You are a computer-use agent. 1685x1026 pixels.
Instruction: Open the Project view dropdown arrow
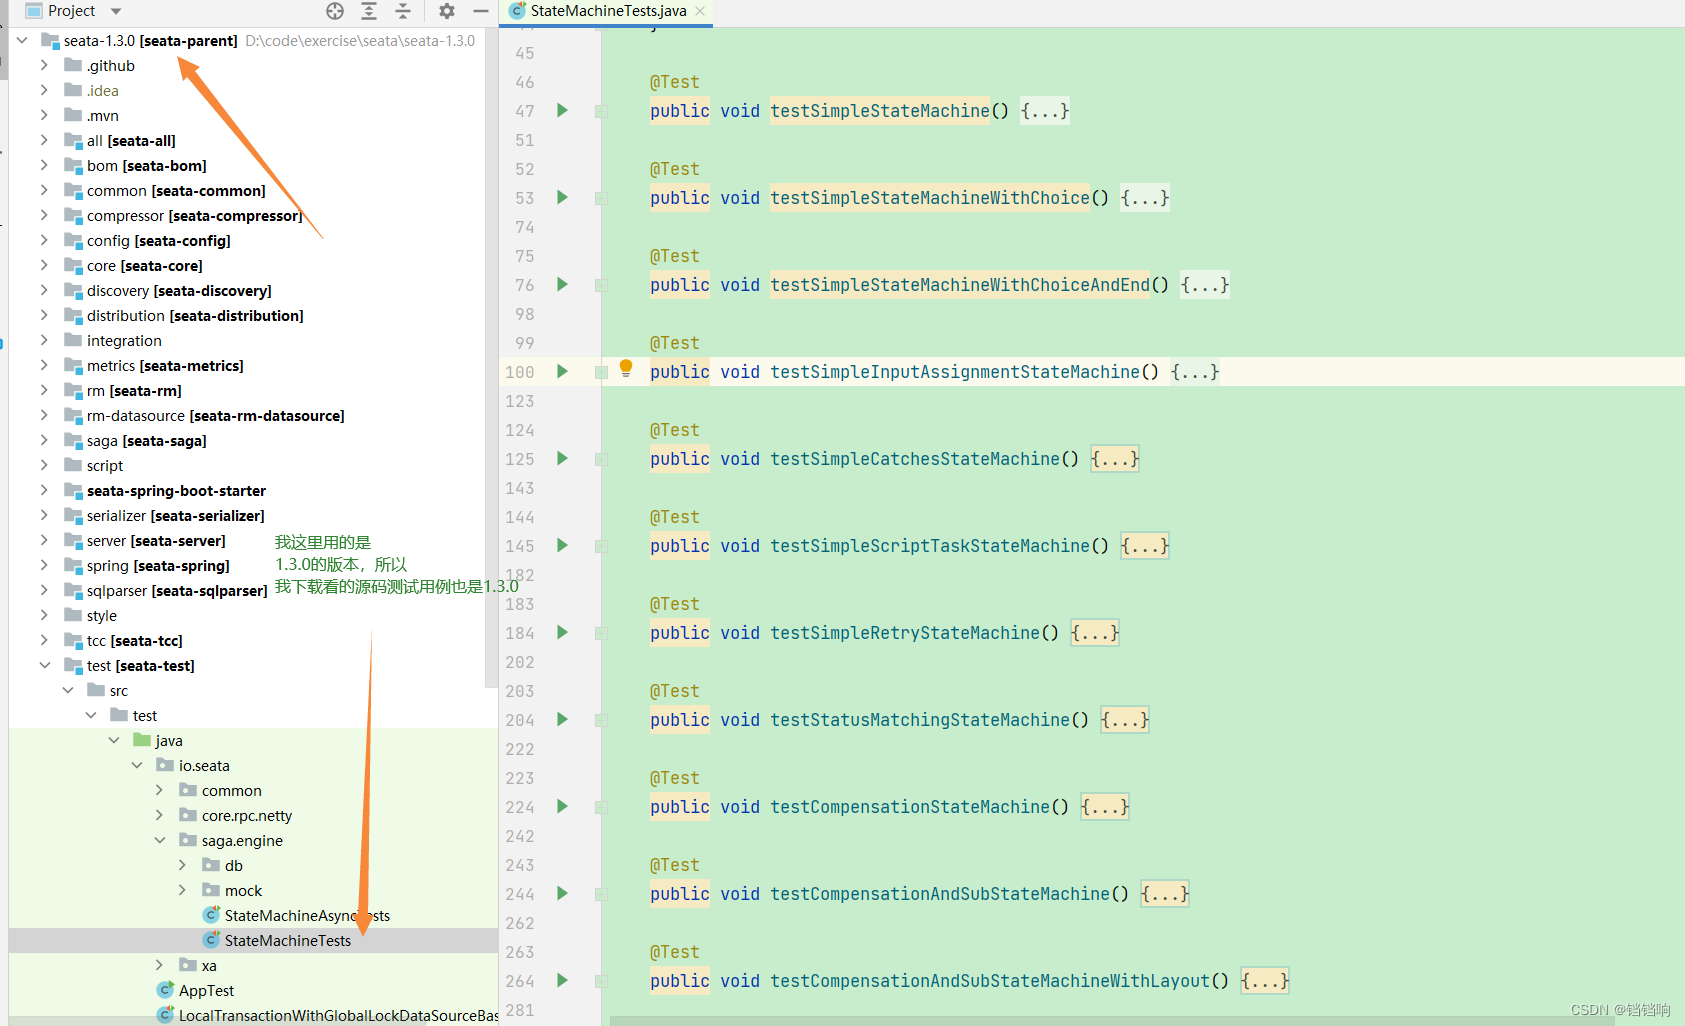(116, 11)
